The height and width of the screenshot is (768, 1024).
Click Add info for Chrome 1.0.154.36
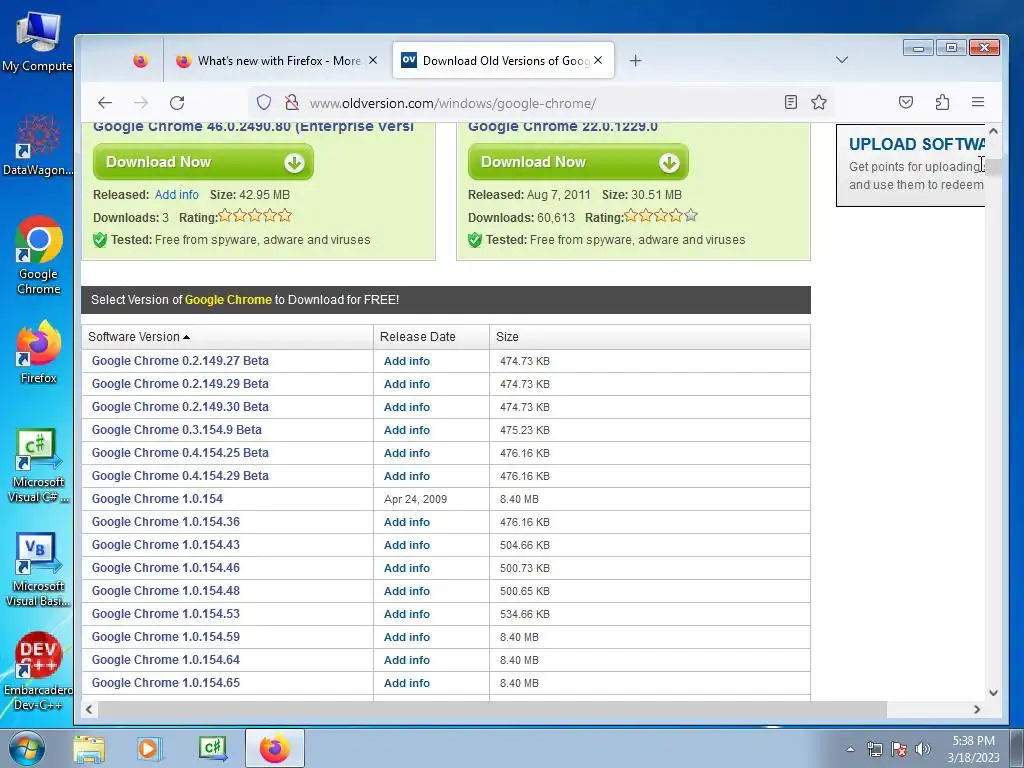coord(407,522)
